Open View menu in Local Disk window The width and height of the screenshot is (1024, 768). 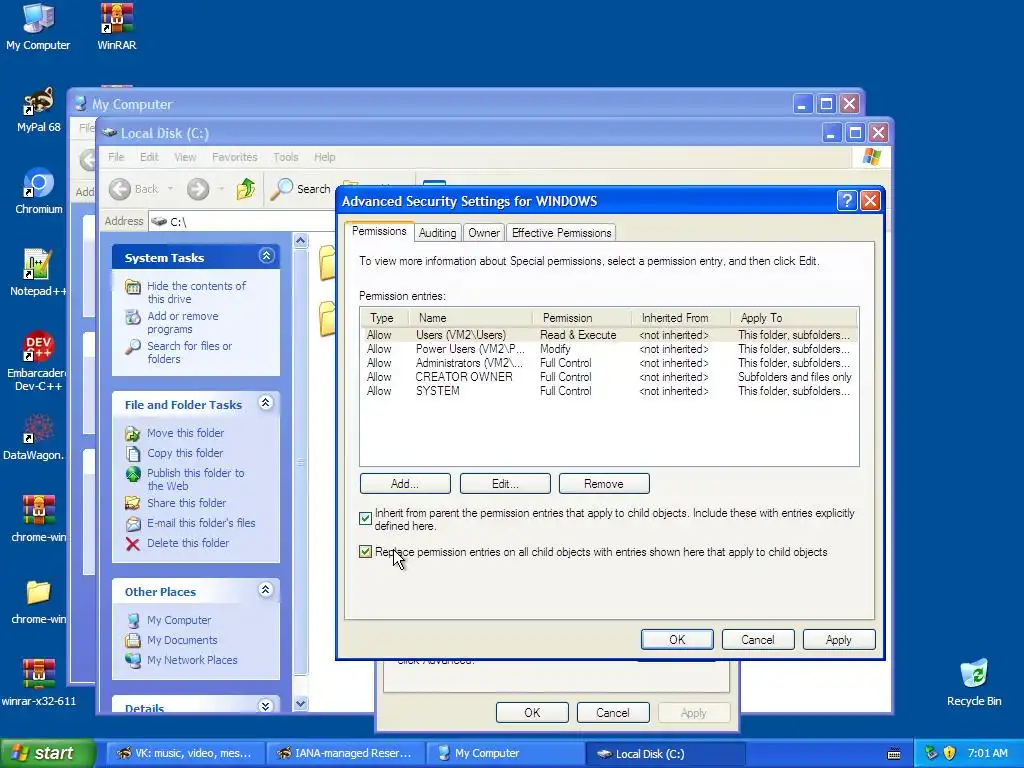[x=185, y=157]
